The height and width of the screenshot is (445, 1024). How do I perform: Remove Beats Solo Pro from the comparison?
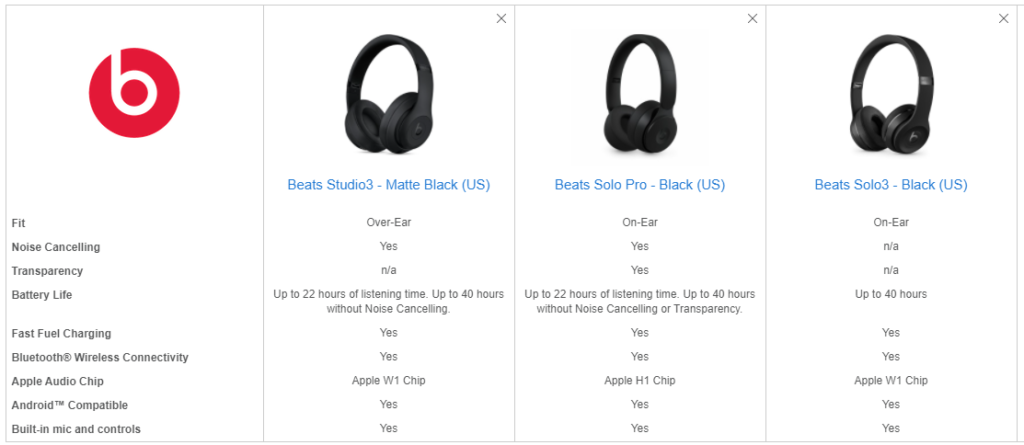point(752,19)
